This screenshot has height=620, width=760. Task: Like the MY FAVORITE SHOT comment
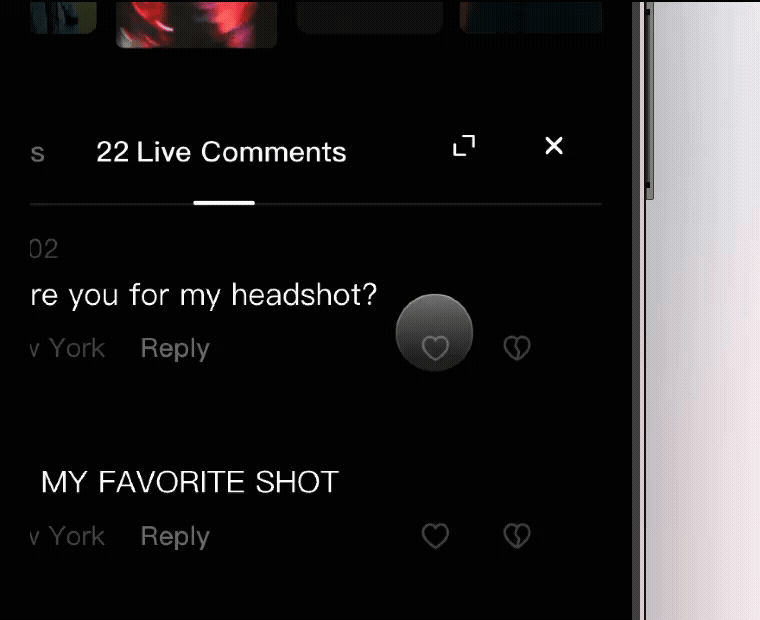[435, 536]
